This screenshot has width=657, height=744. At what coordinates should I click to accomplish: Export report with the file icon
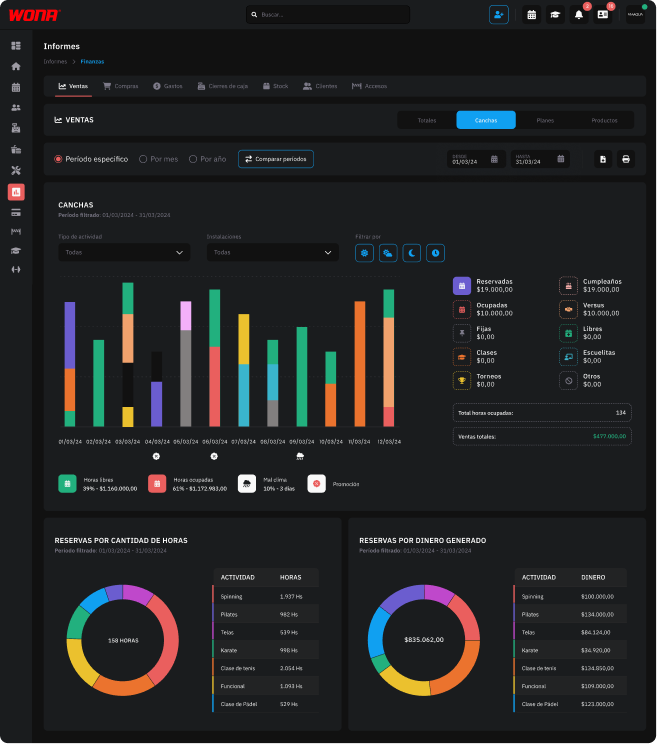point(603,159)
